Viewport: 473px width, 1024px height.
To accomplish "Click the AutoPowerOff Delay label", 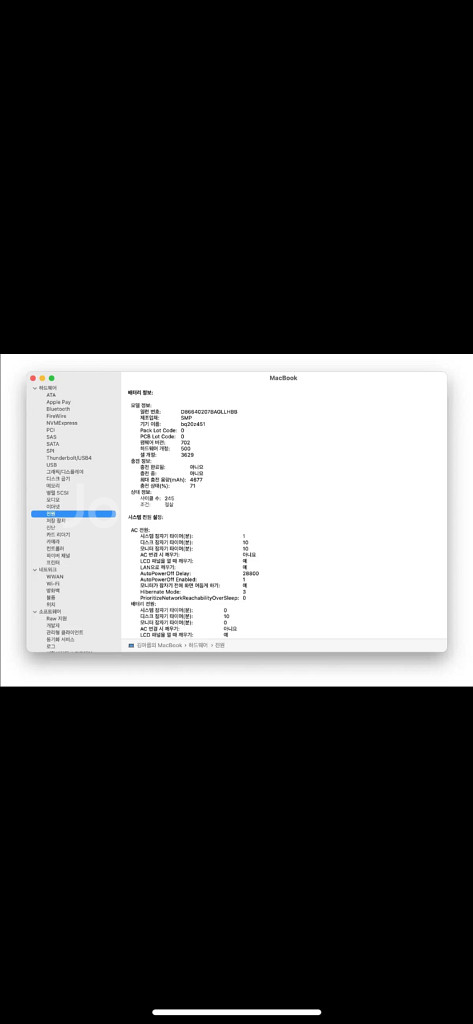I will pyautogui.click(x=165, y=573).
